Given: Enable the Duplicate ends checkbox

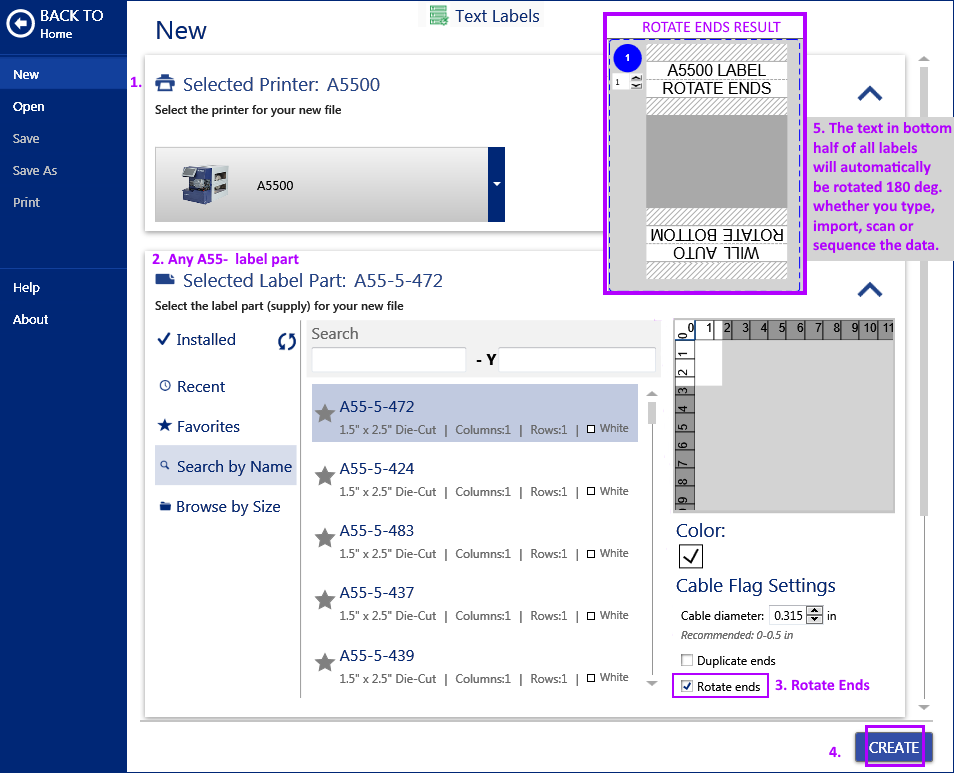Looking at the screenshot, I should (687, 660).
